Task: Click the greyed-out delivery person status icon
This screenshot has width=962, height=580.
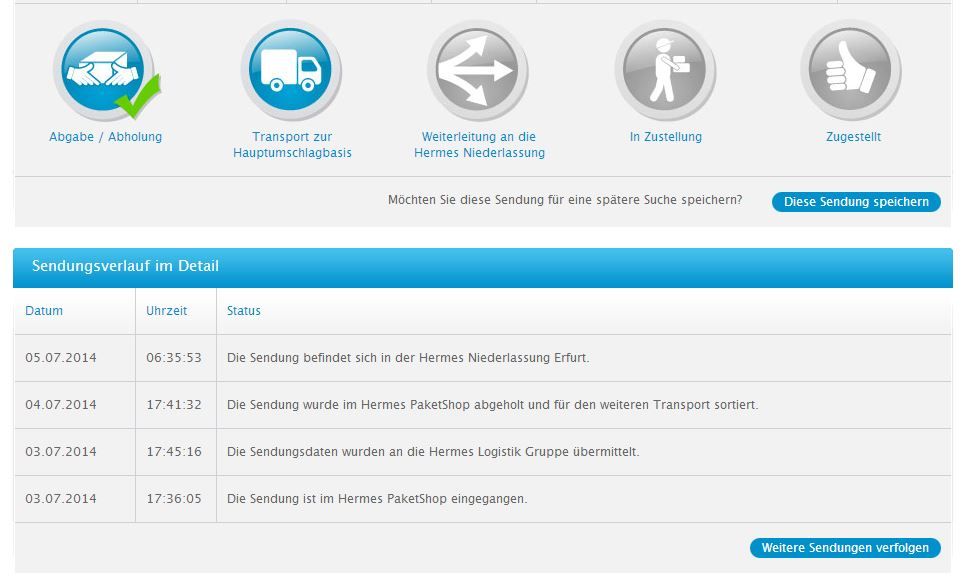Action: pos(665,70)
